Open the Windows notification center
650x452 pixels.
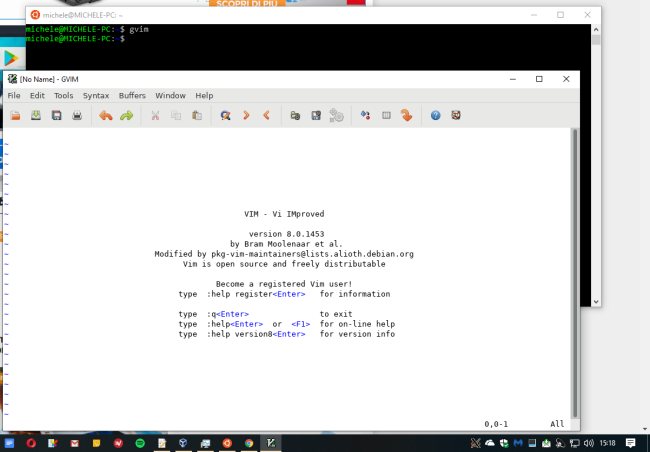[x=631, y=443]
